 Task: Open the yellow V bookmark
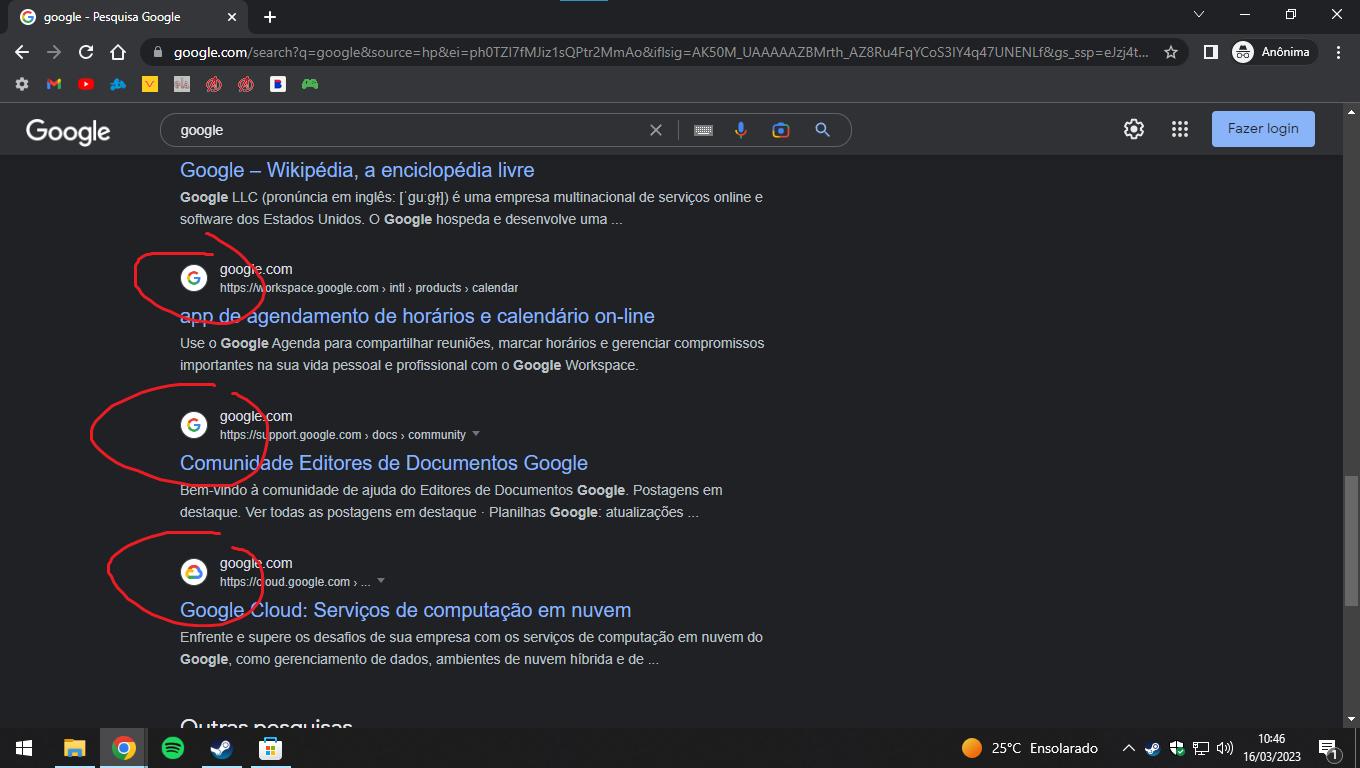[150, 85]
